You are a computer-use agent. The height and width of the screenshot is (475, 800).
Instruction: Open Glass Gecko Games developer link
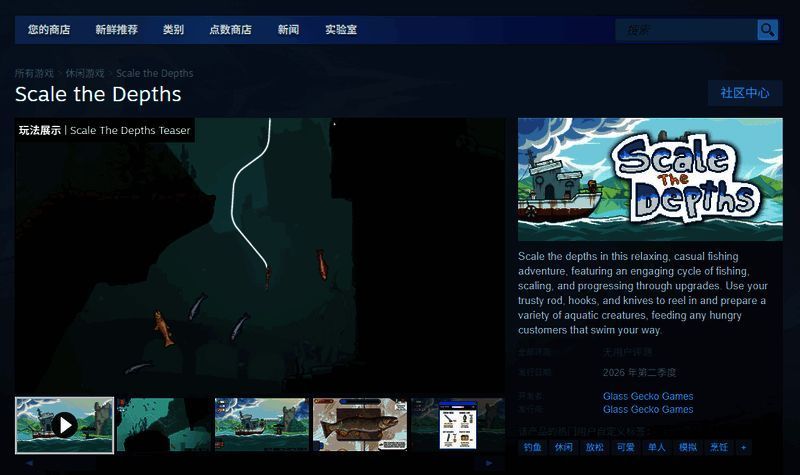[x=648, y=396]
